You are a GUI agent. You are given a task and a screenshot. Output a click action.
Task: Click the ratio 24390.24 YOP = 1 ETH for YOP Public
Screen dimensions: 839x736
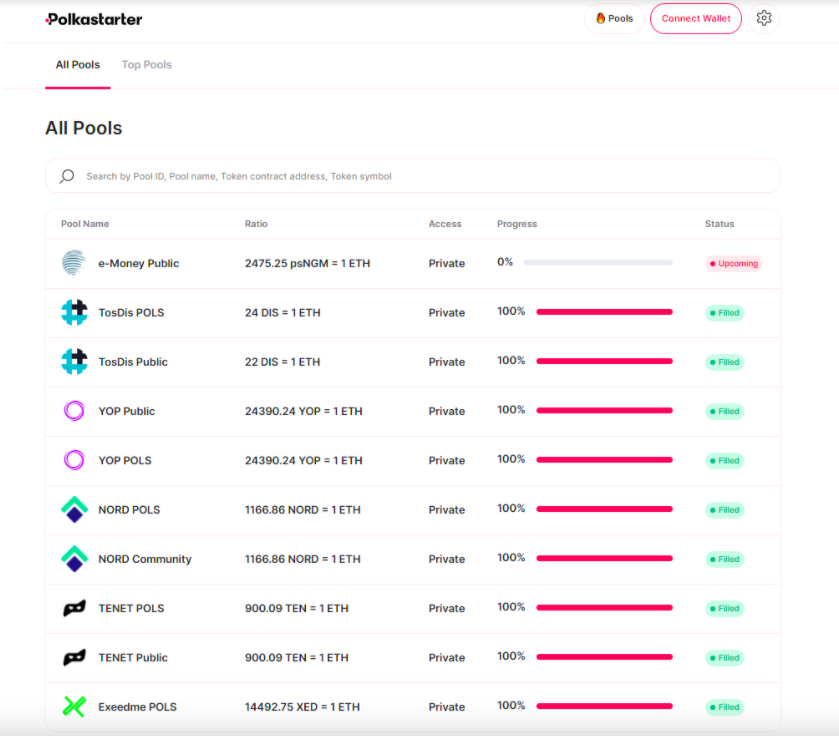[304, 411]
